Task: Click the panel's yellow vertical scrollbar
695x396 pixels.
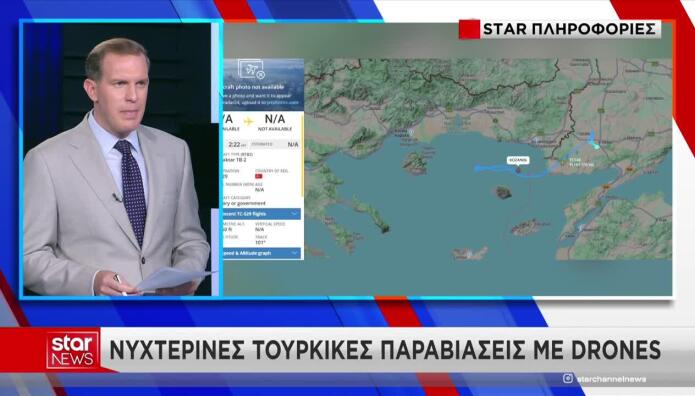Action: pyautogui.click(x=303, y=155)
